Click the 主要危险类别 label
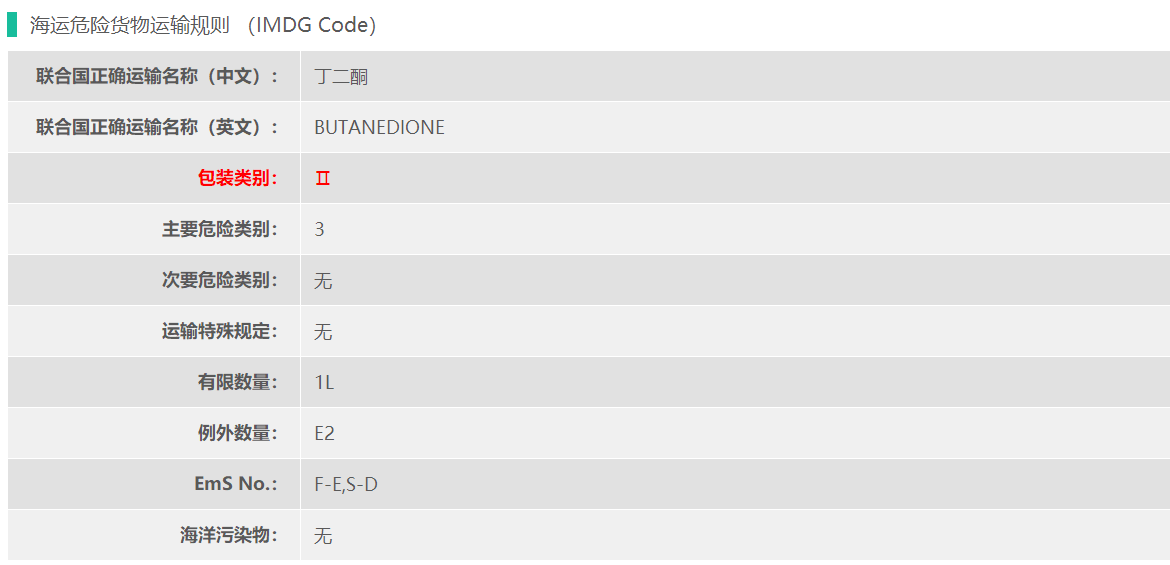This screenshot has height=565, width=1170. point(220,229)
